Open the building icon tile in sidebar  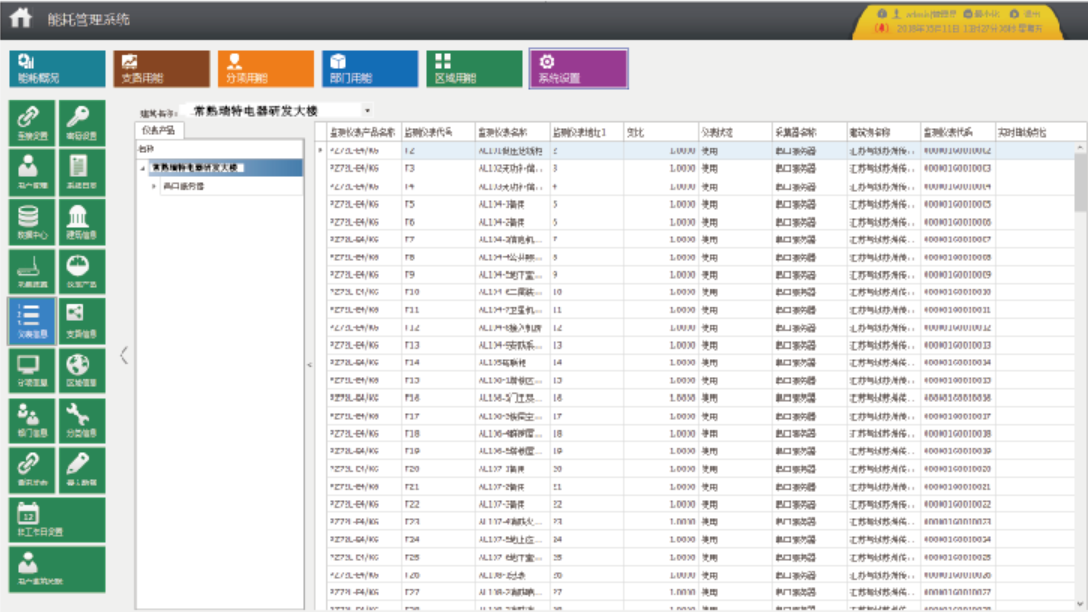click(81, 222)
